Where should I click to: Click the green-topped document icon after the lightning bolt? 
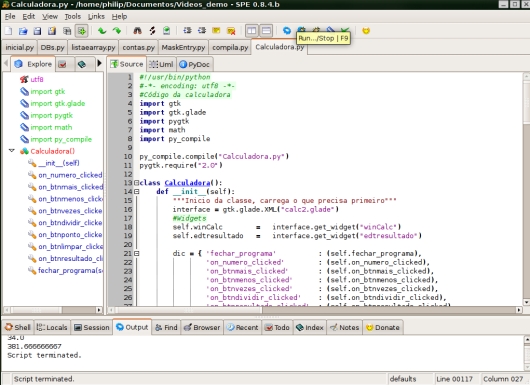coord(166,31)
